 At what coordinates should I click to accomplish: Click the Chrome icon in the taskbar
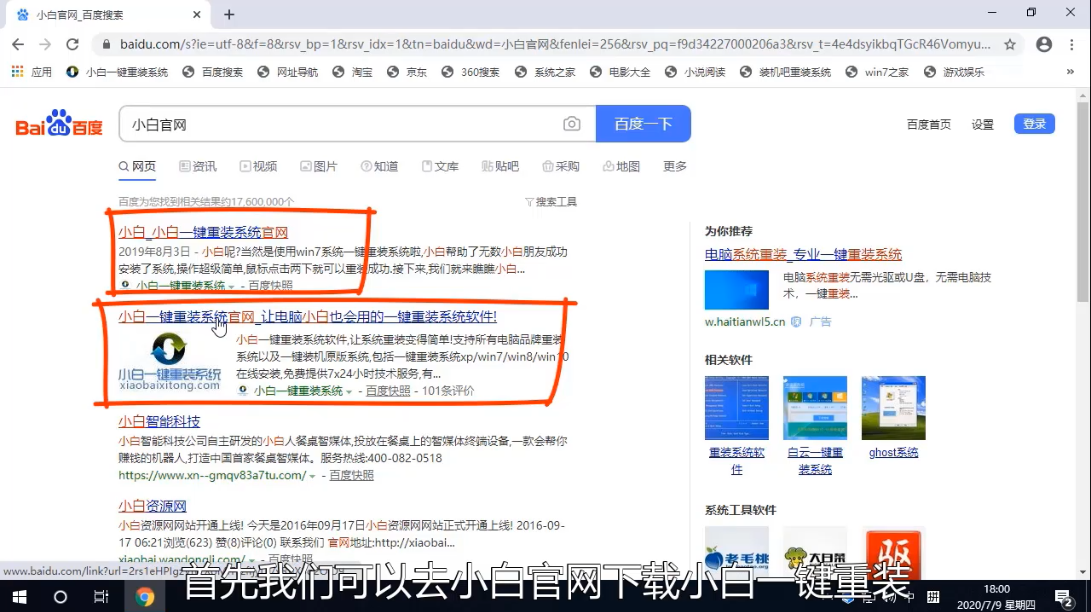coord(146,596)
